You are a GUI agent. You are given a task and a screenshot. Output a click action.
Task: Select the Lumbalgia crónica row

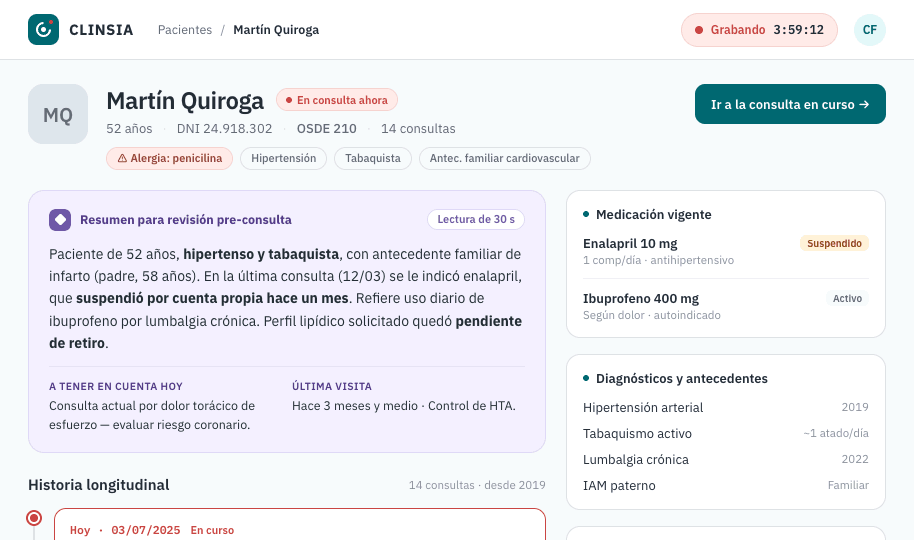click(x=726, y=460)
